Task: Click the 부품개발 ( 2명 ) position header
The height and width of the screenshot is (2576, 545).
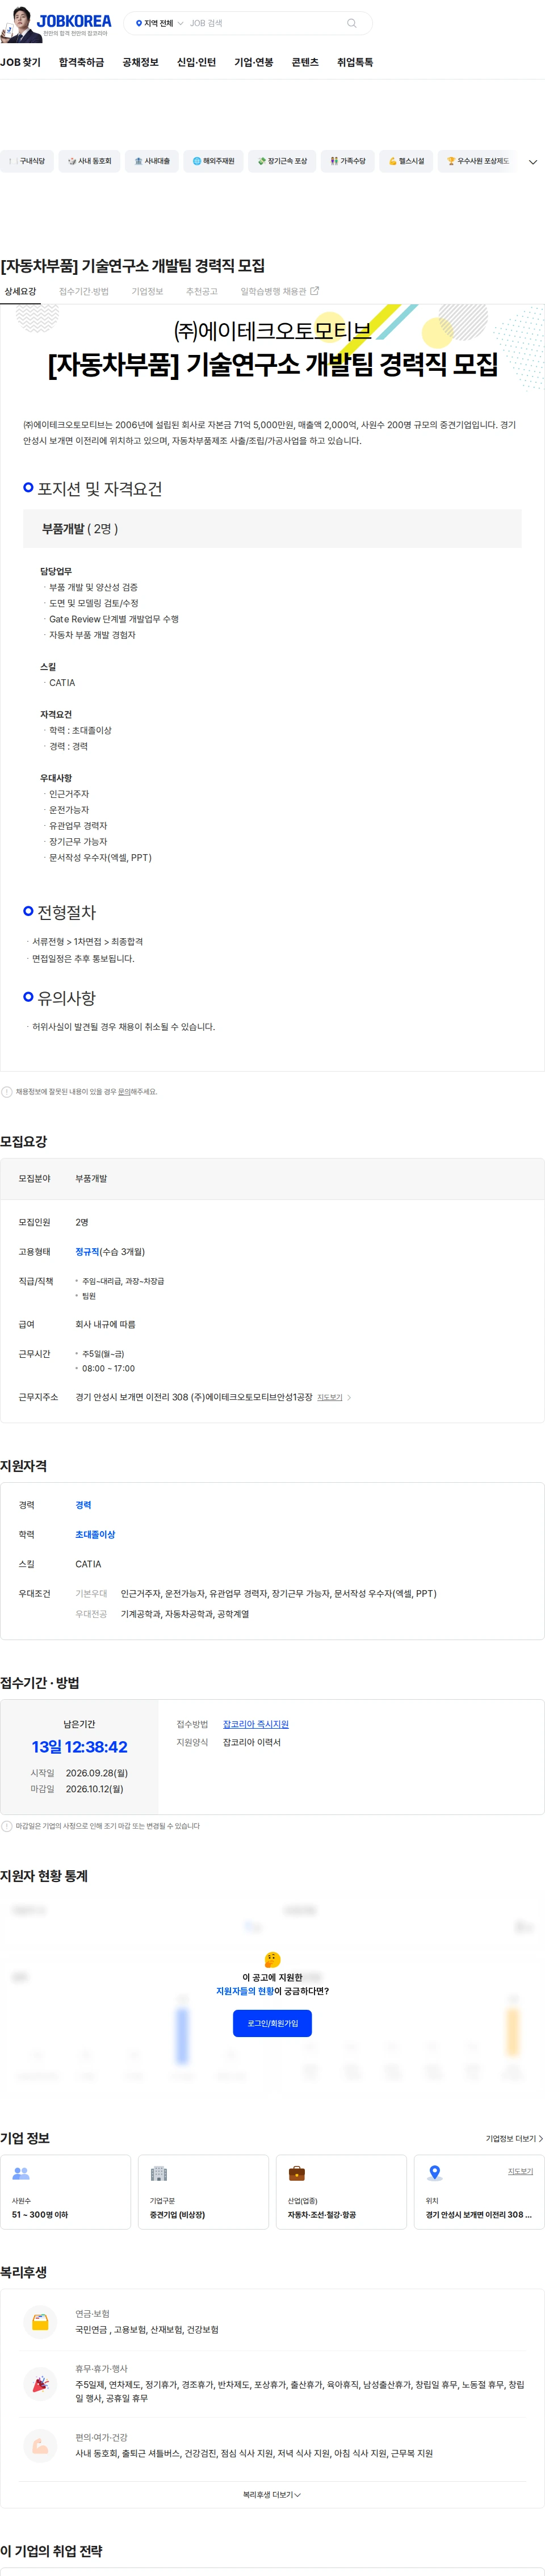Action: coord(272,529)
